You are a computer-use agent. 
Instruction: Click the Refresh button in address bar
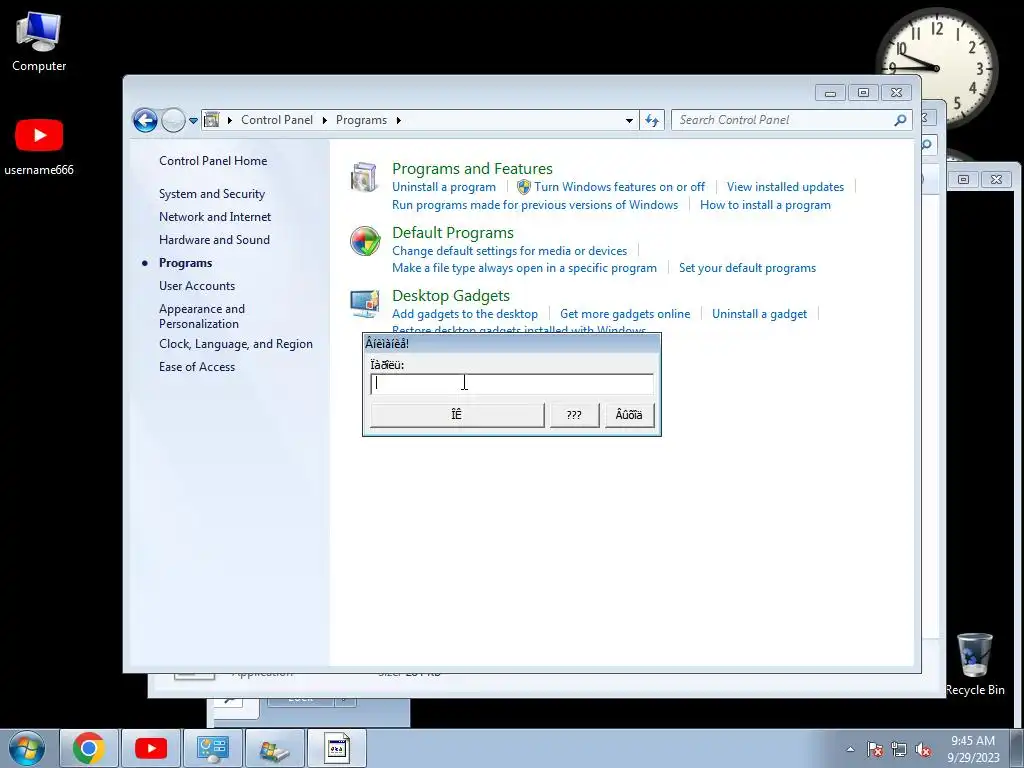[x=652, y=120]
